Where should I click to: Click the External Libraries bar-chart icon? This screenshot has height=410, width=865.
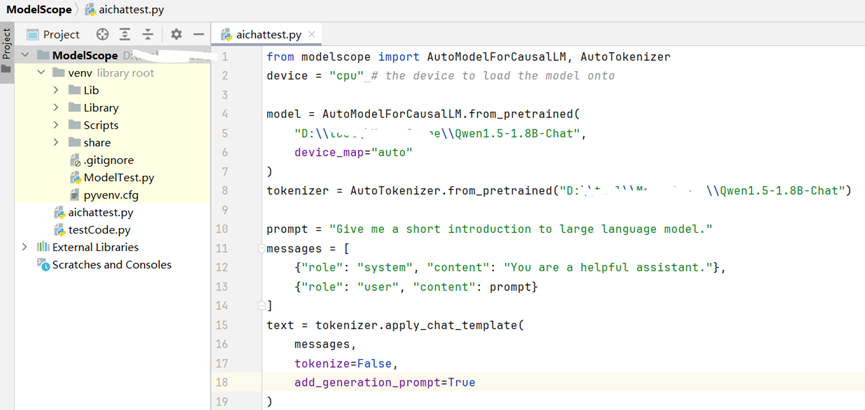[43, 247]
